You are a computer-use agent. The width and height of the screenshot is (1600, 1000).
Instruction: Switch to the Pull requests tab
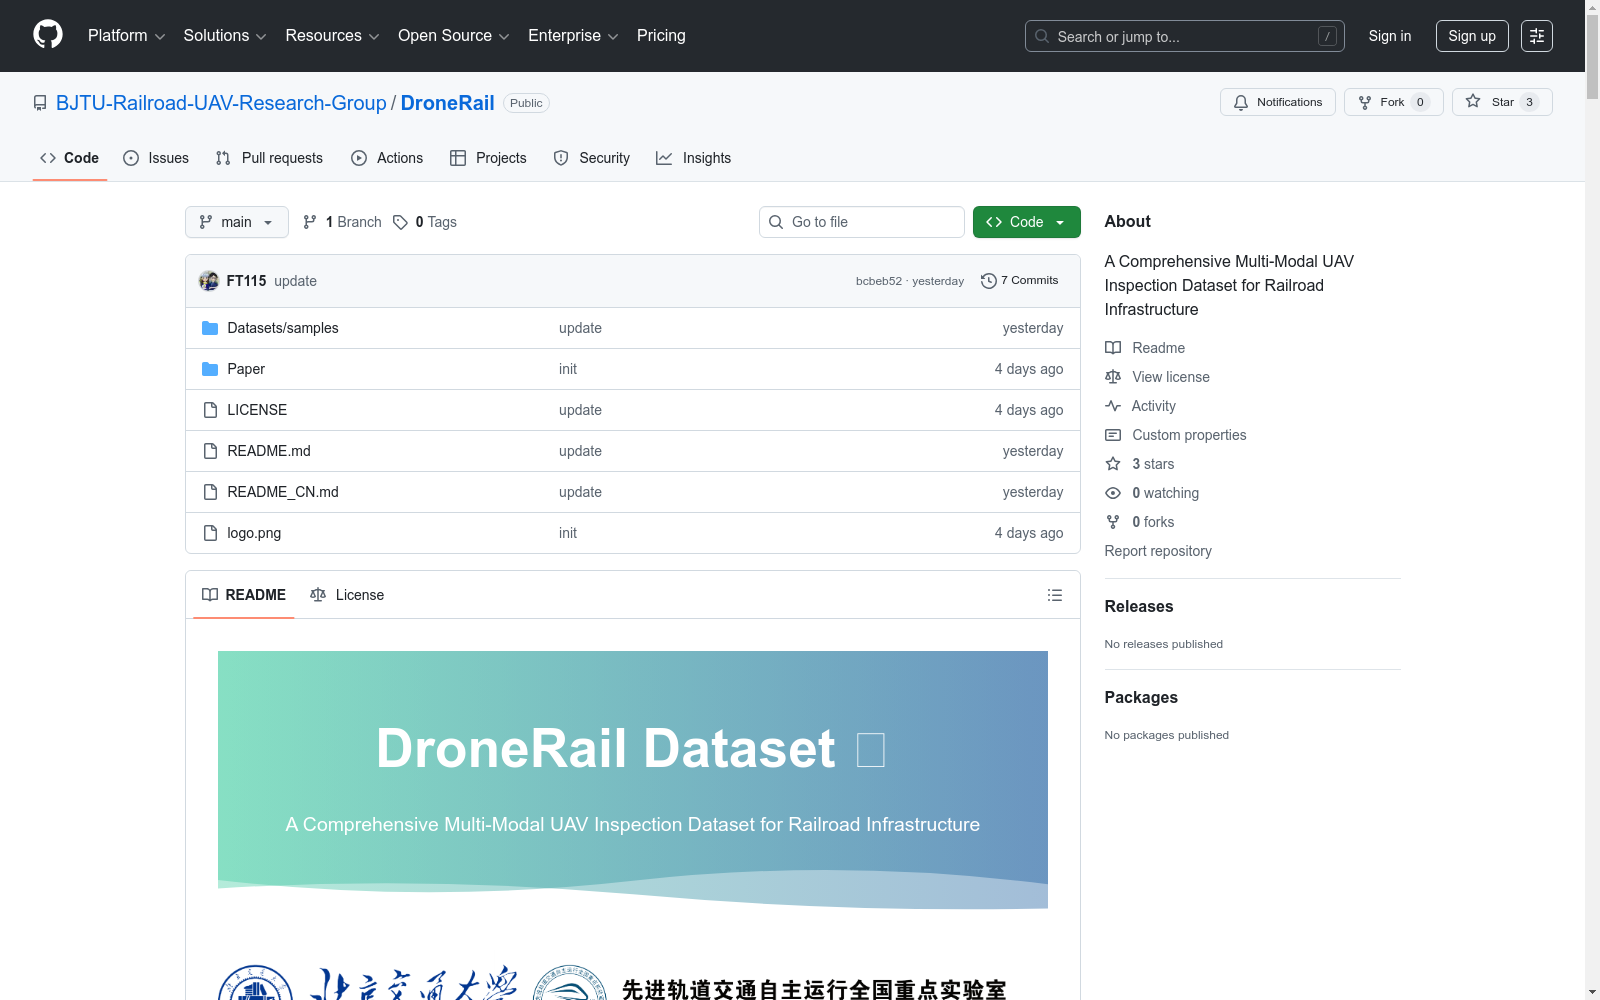click(x=269, y=158)
